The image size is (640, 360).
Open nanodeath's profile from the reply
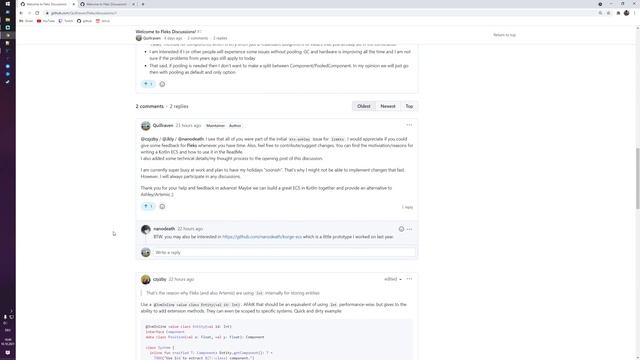164,229
